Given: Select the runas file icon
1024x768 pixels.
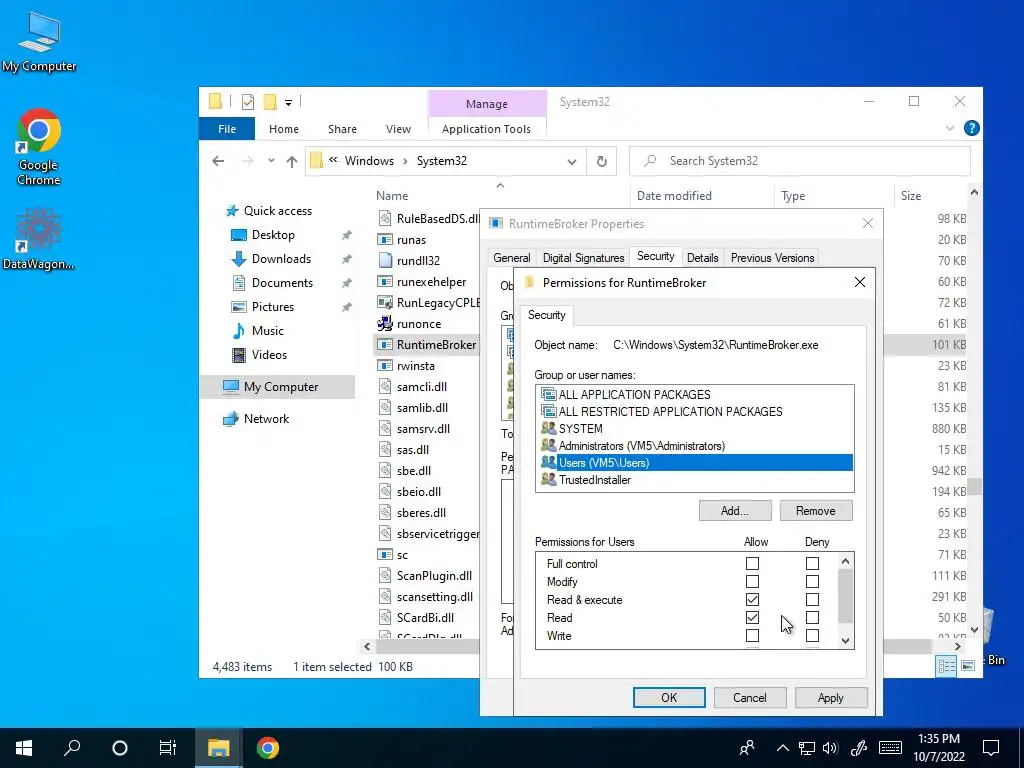Looking at the screenshot, I should (385, 240).
